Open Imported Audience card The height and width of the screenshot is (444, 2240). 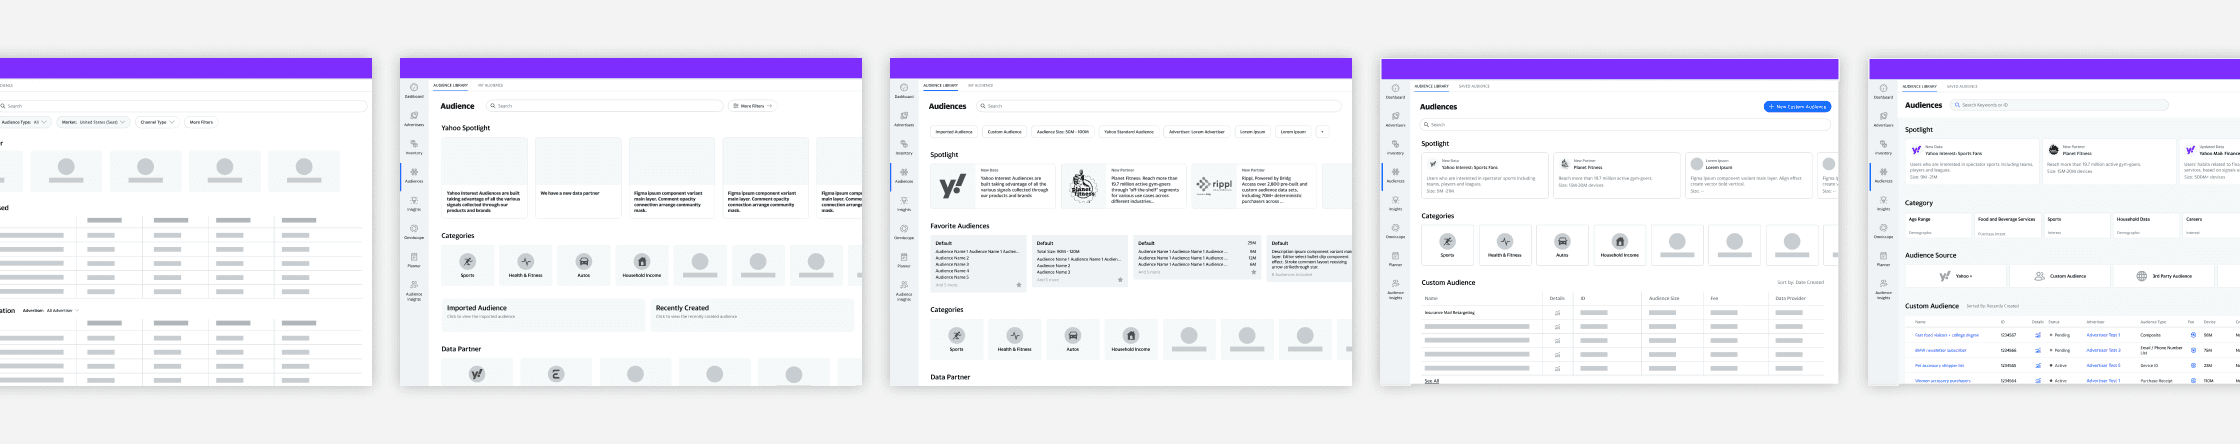tap(543, 315)
